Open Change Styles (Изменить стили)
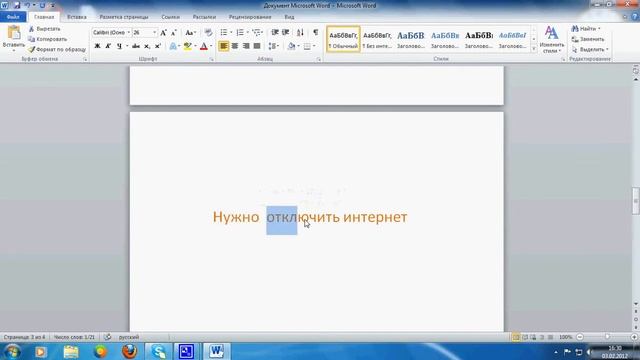Image resolution: width=640 pixels, height=360 pixels. click(552, 40)
